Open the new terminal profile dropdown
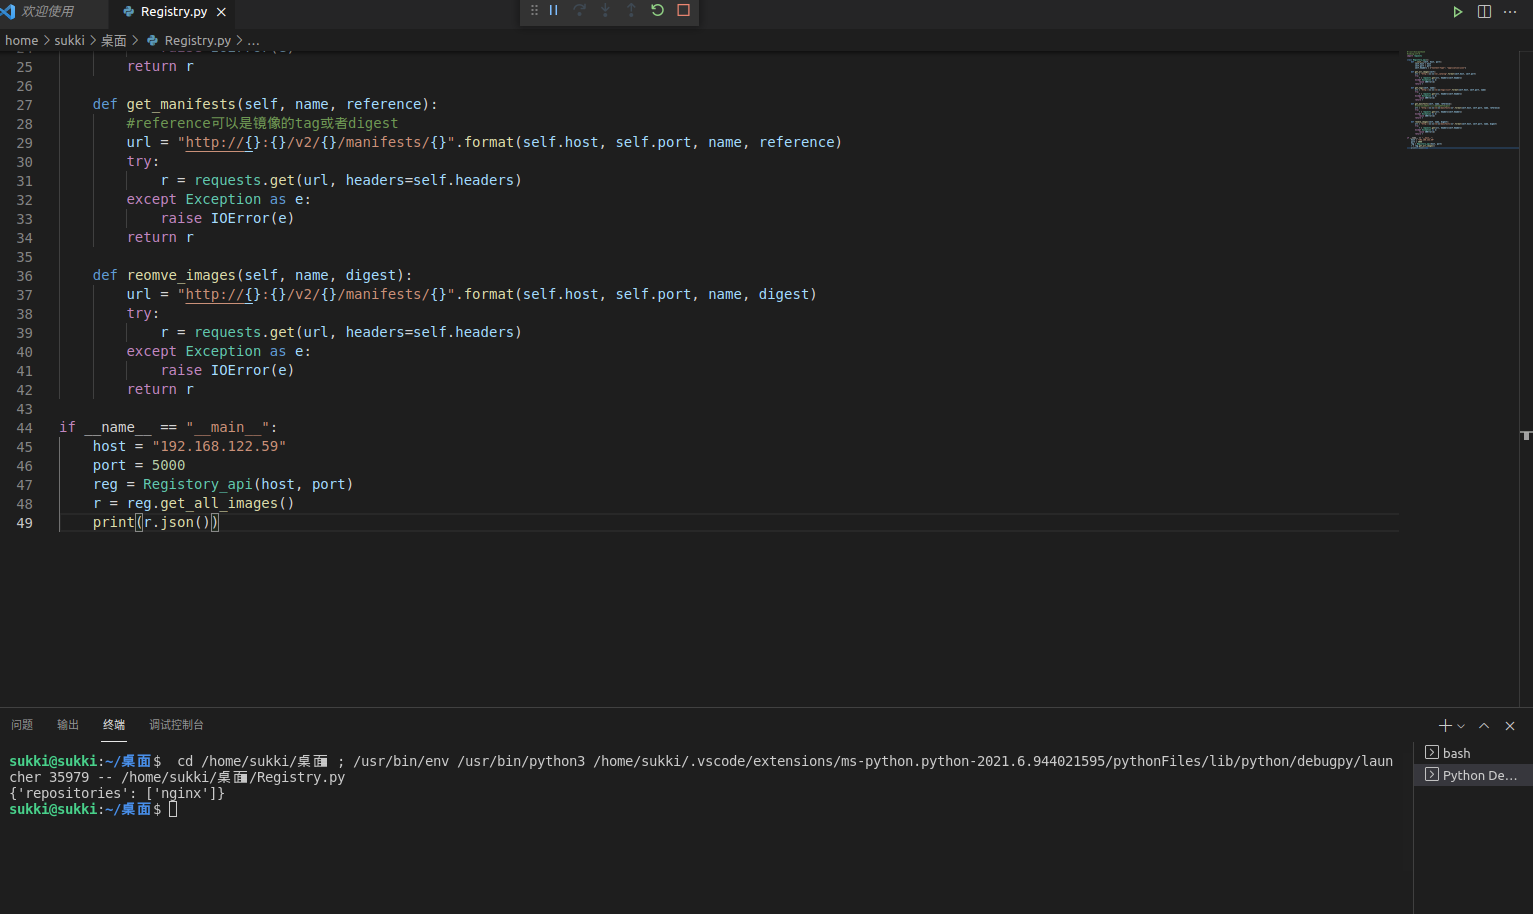1533x914 pixels. 1461,726
